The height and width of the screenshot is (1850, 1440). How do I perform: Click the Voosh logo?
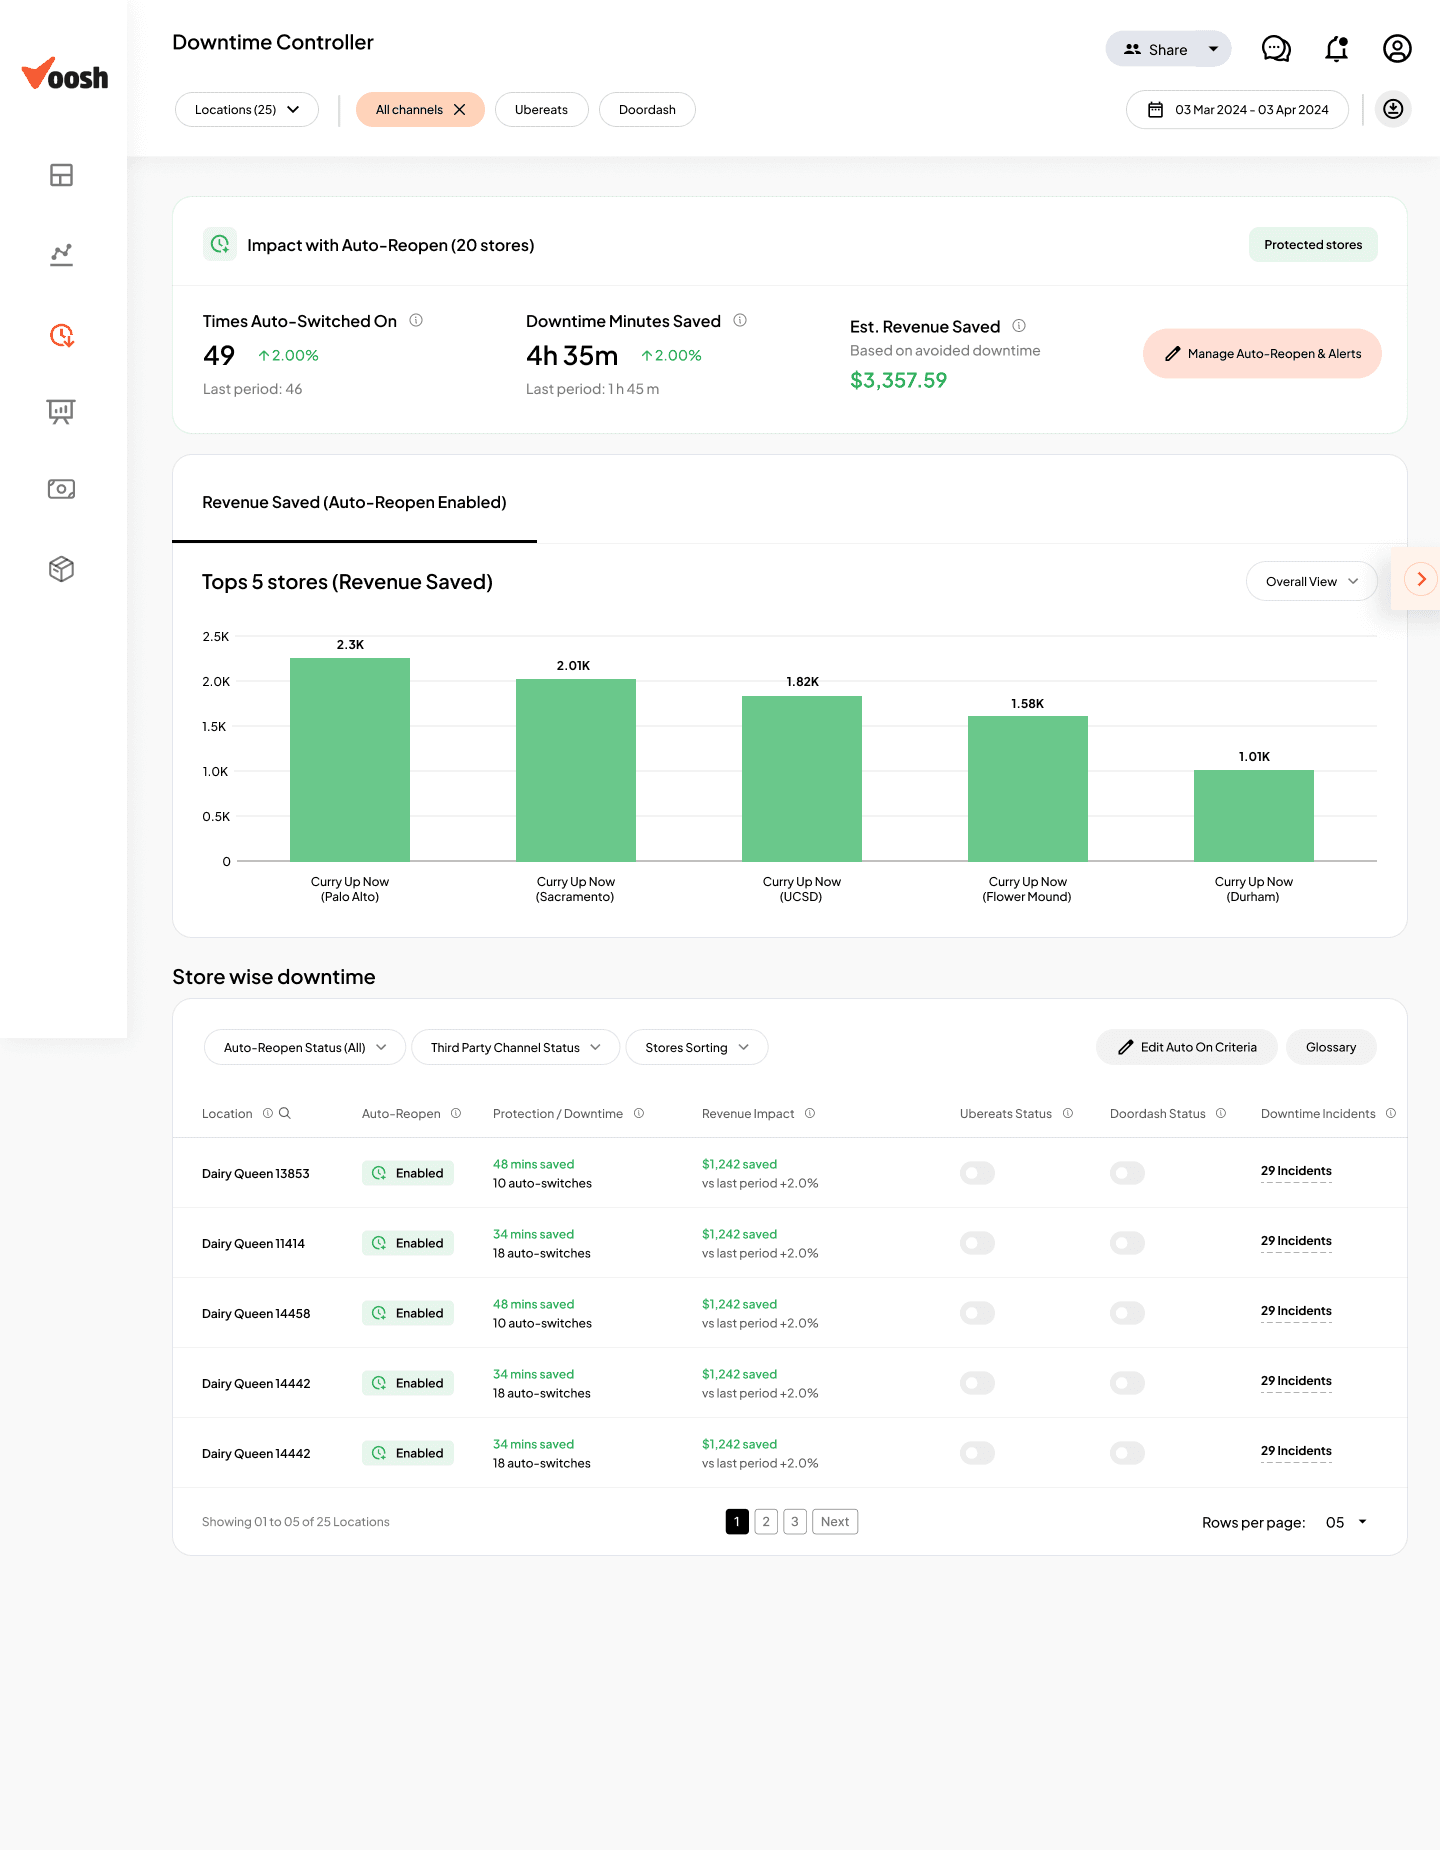click(x=65, y=75)
